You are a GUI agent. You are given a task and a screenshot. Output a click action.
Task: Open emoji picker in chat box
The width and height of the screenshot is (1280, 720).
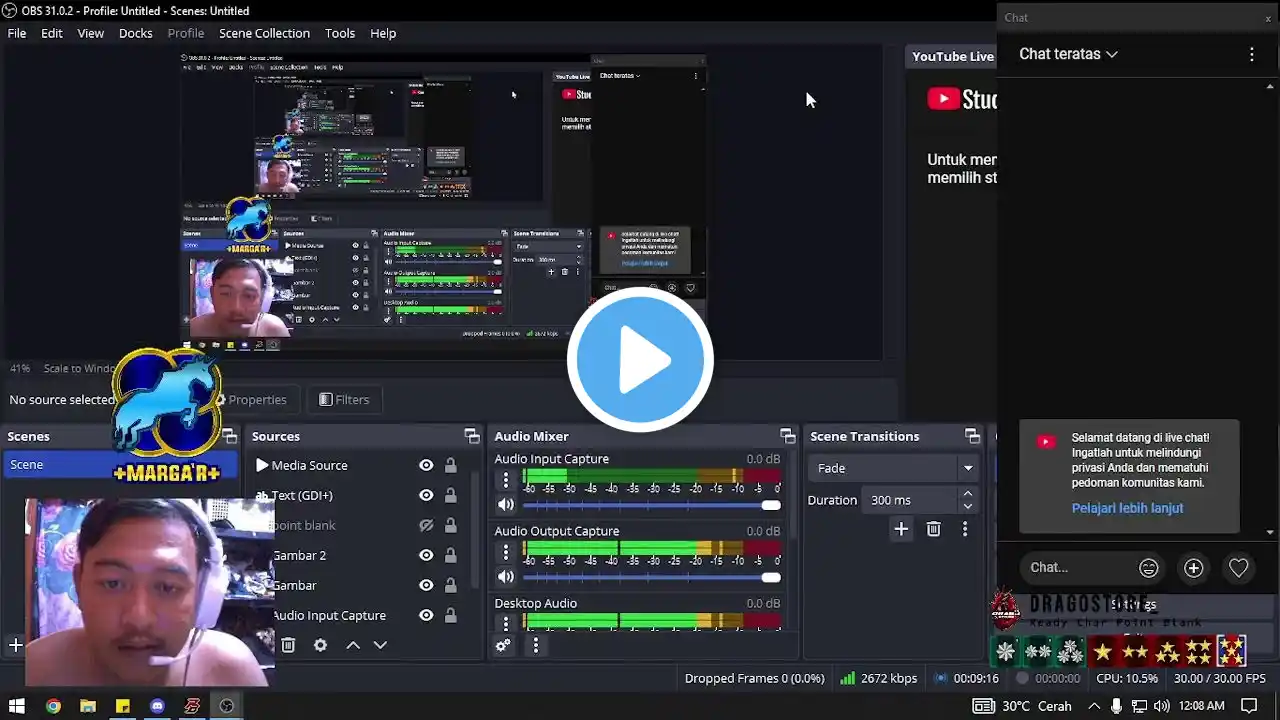(x=1149, y=568)
